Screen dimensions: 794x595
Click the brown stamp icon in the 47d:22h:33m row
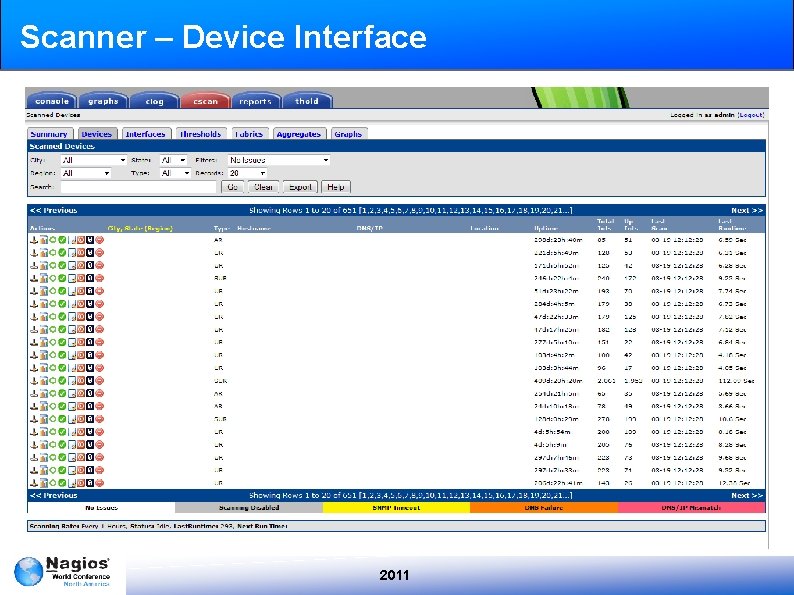34,316
